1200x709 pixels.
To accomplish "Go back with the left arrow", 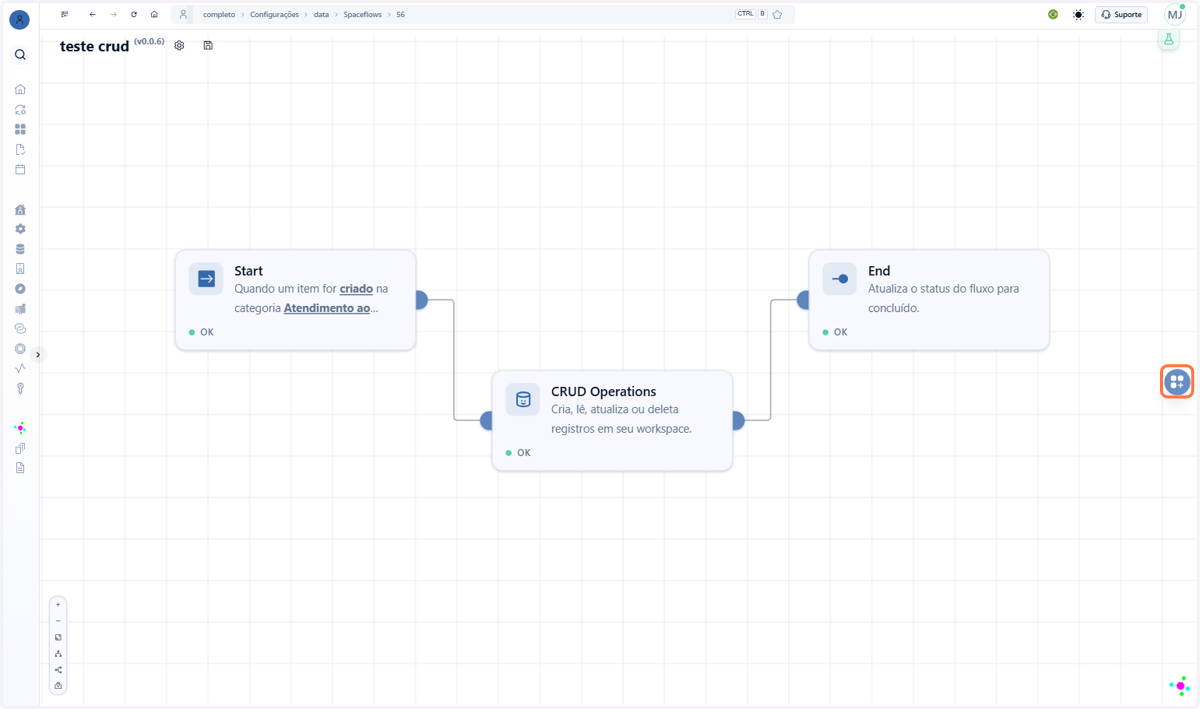I will pyautogui.click(x=92, y=15).
